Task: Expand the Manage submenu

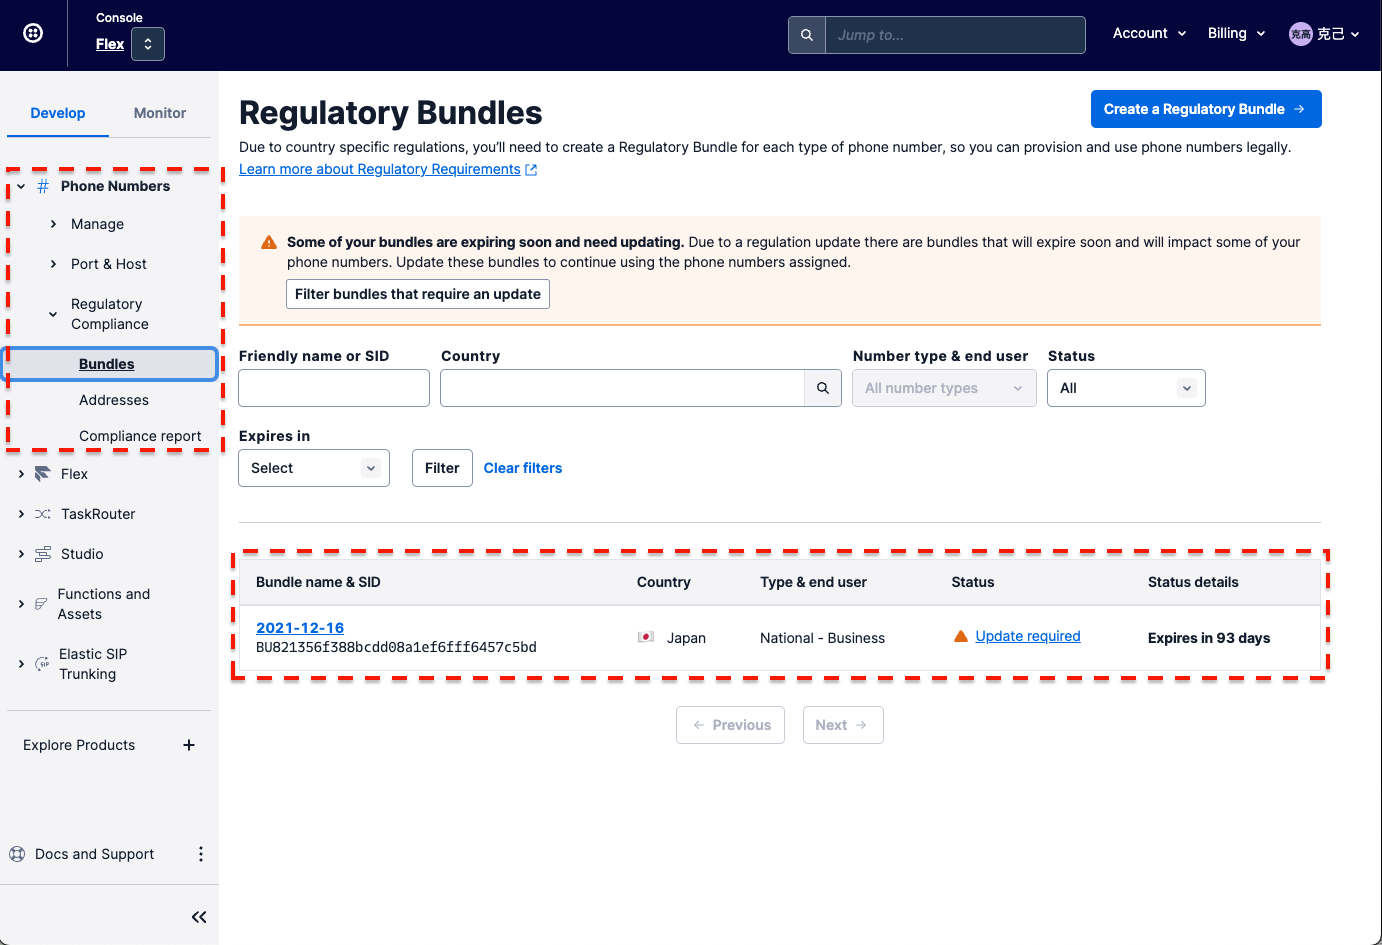Action: pyautogui.click(x=53, y=224)
